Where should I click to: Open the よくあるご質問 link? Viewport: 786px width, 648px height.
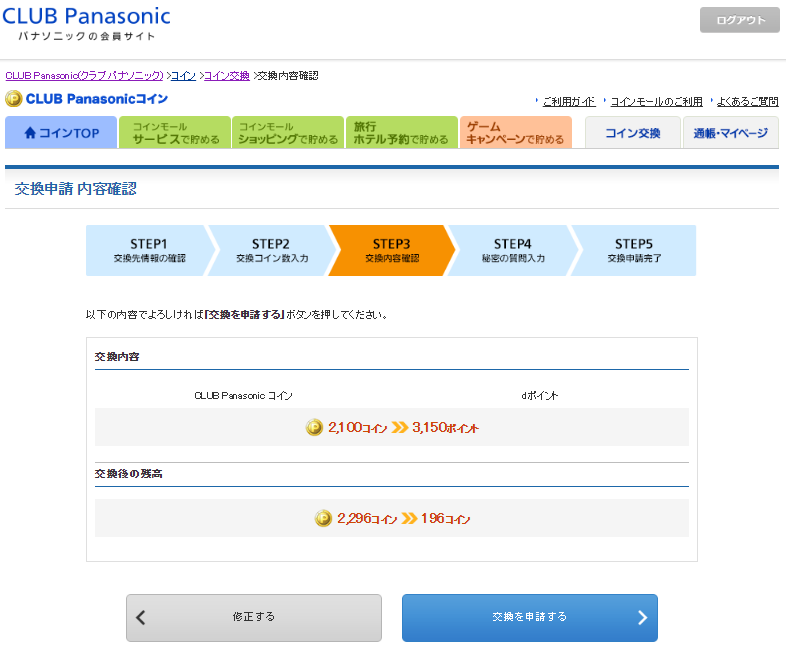[747, 102]
